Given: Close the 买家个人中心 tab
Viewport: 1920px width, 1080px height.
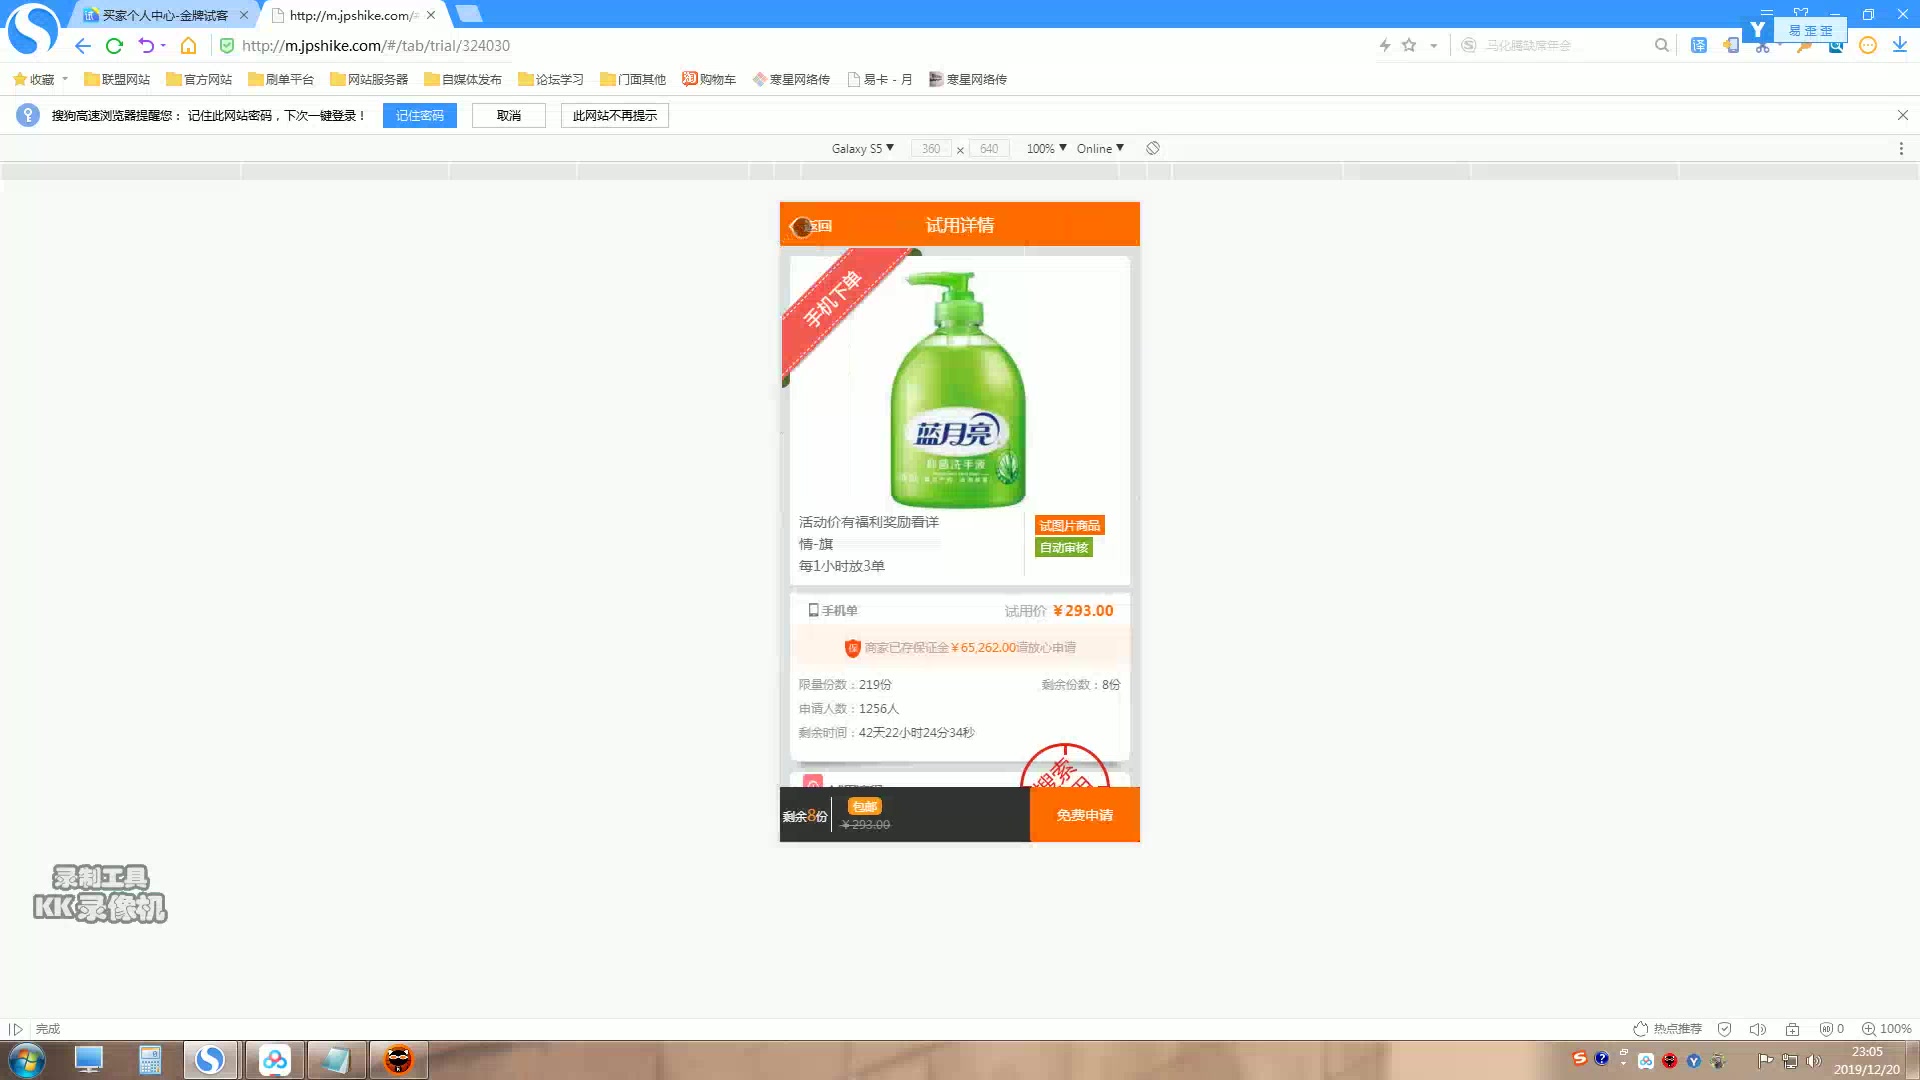Looking at the screenshot, I should (244, 15).
